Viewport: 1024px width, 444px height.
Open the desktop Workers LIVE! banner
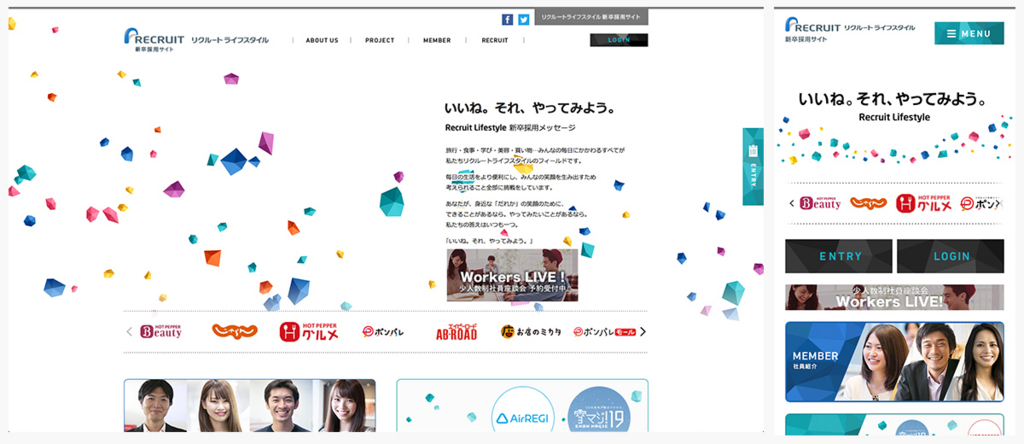point(513,275)
